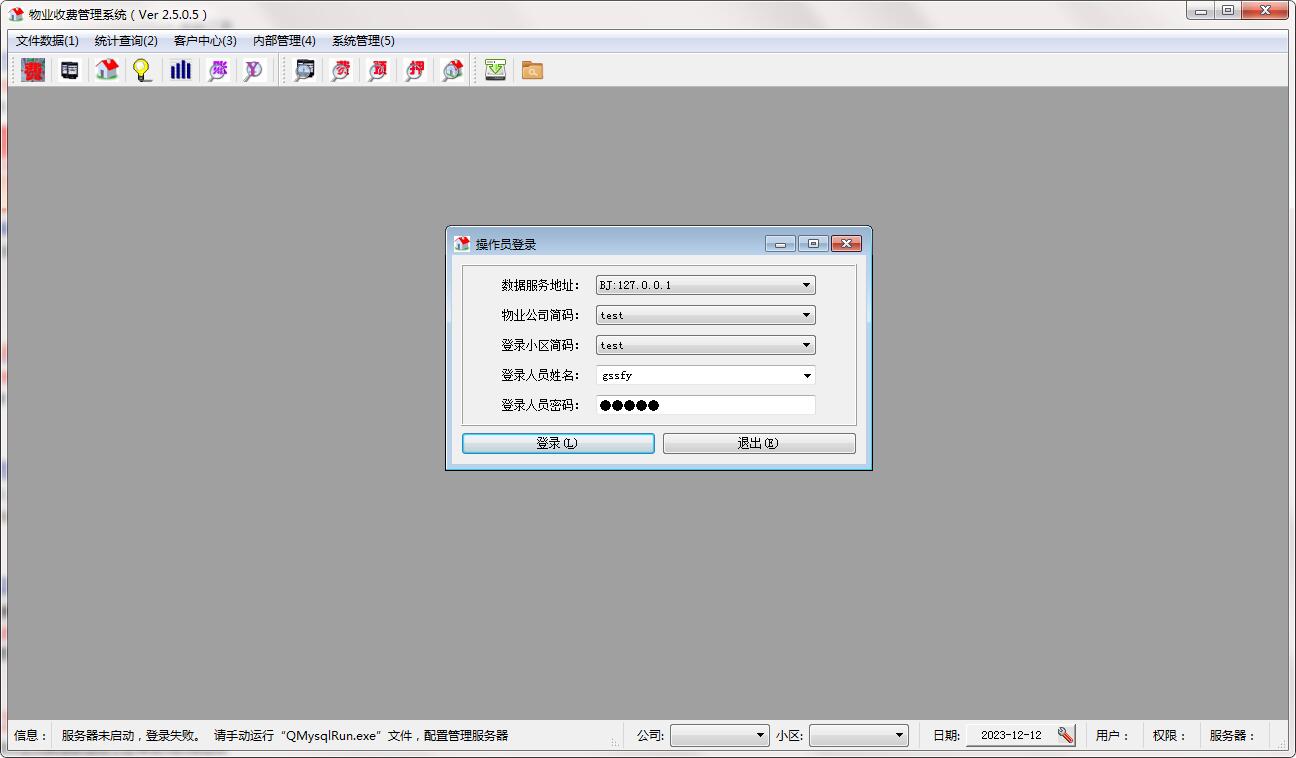
Task: Expand the 登录人员姓名 name dropdown
Action: click(806, 375)
